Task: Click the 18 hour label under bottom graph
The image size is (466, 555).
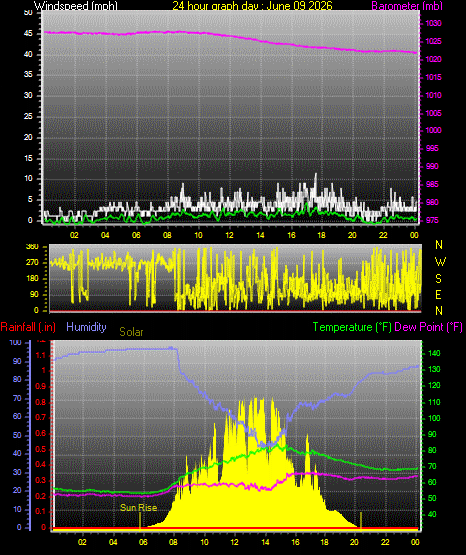Action: click(x=324, y=542)
